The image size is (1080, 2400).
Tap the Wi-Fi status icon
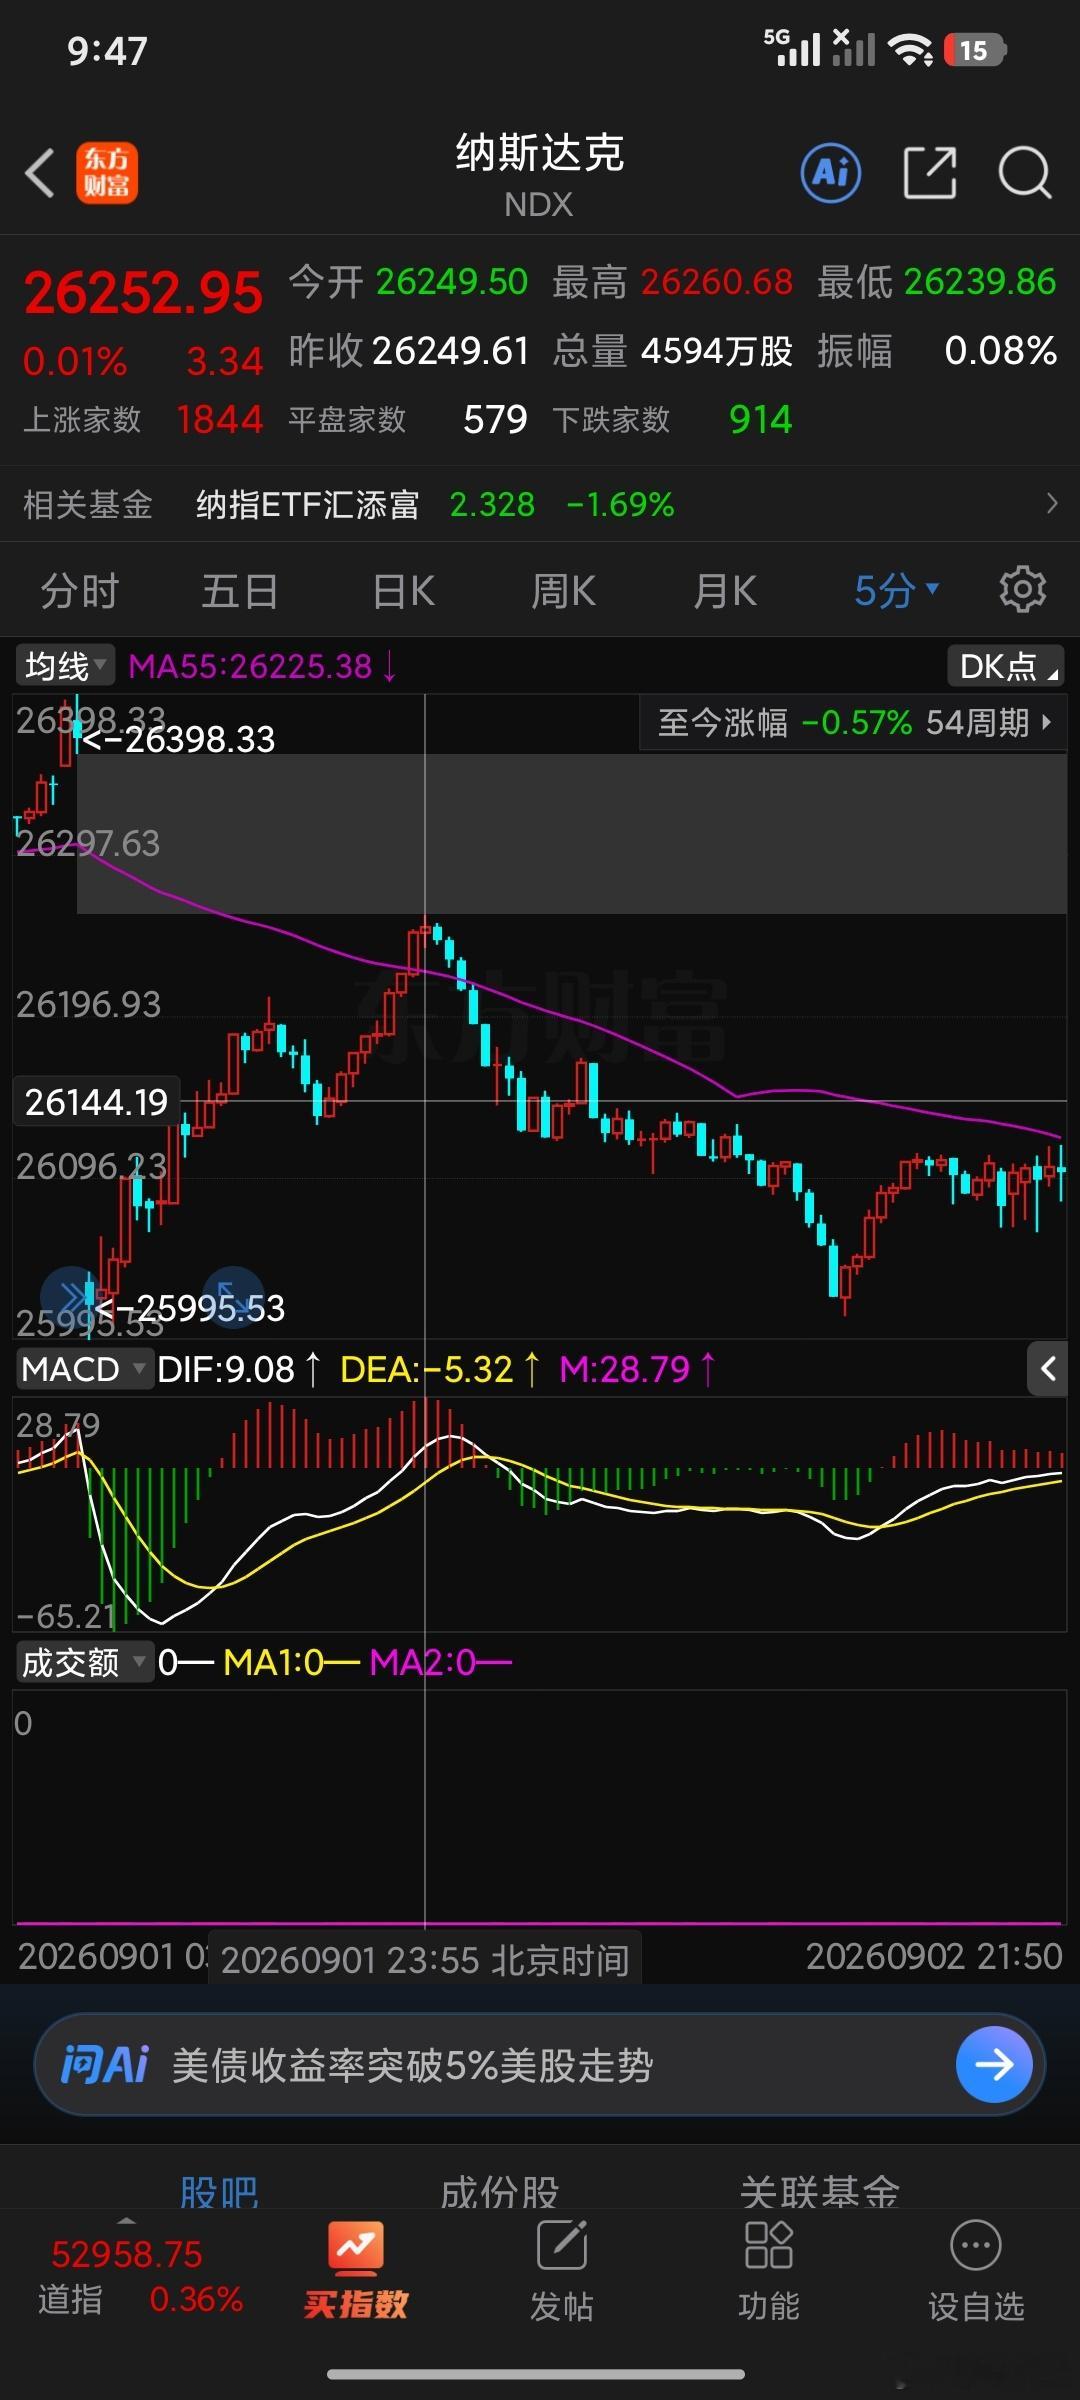tap(910, 50)
